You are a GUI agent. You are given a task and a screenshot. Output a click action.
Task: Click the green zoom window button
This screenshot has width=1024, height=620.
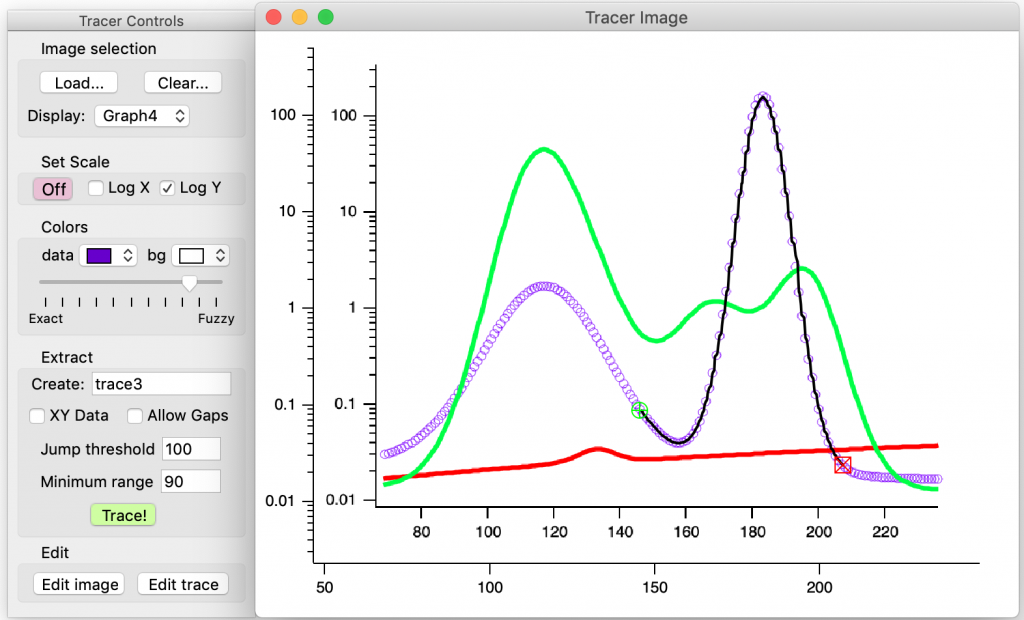[x=325, y=17]
